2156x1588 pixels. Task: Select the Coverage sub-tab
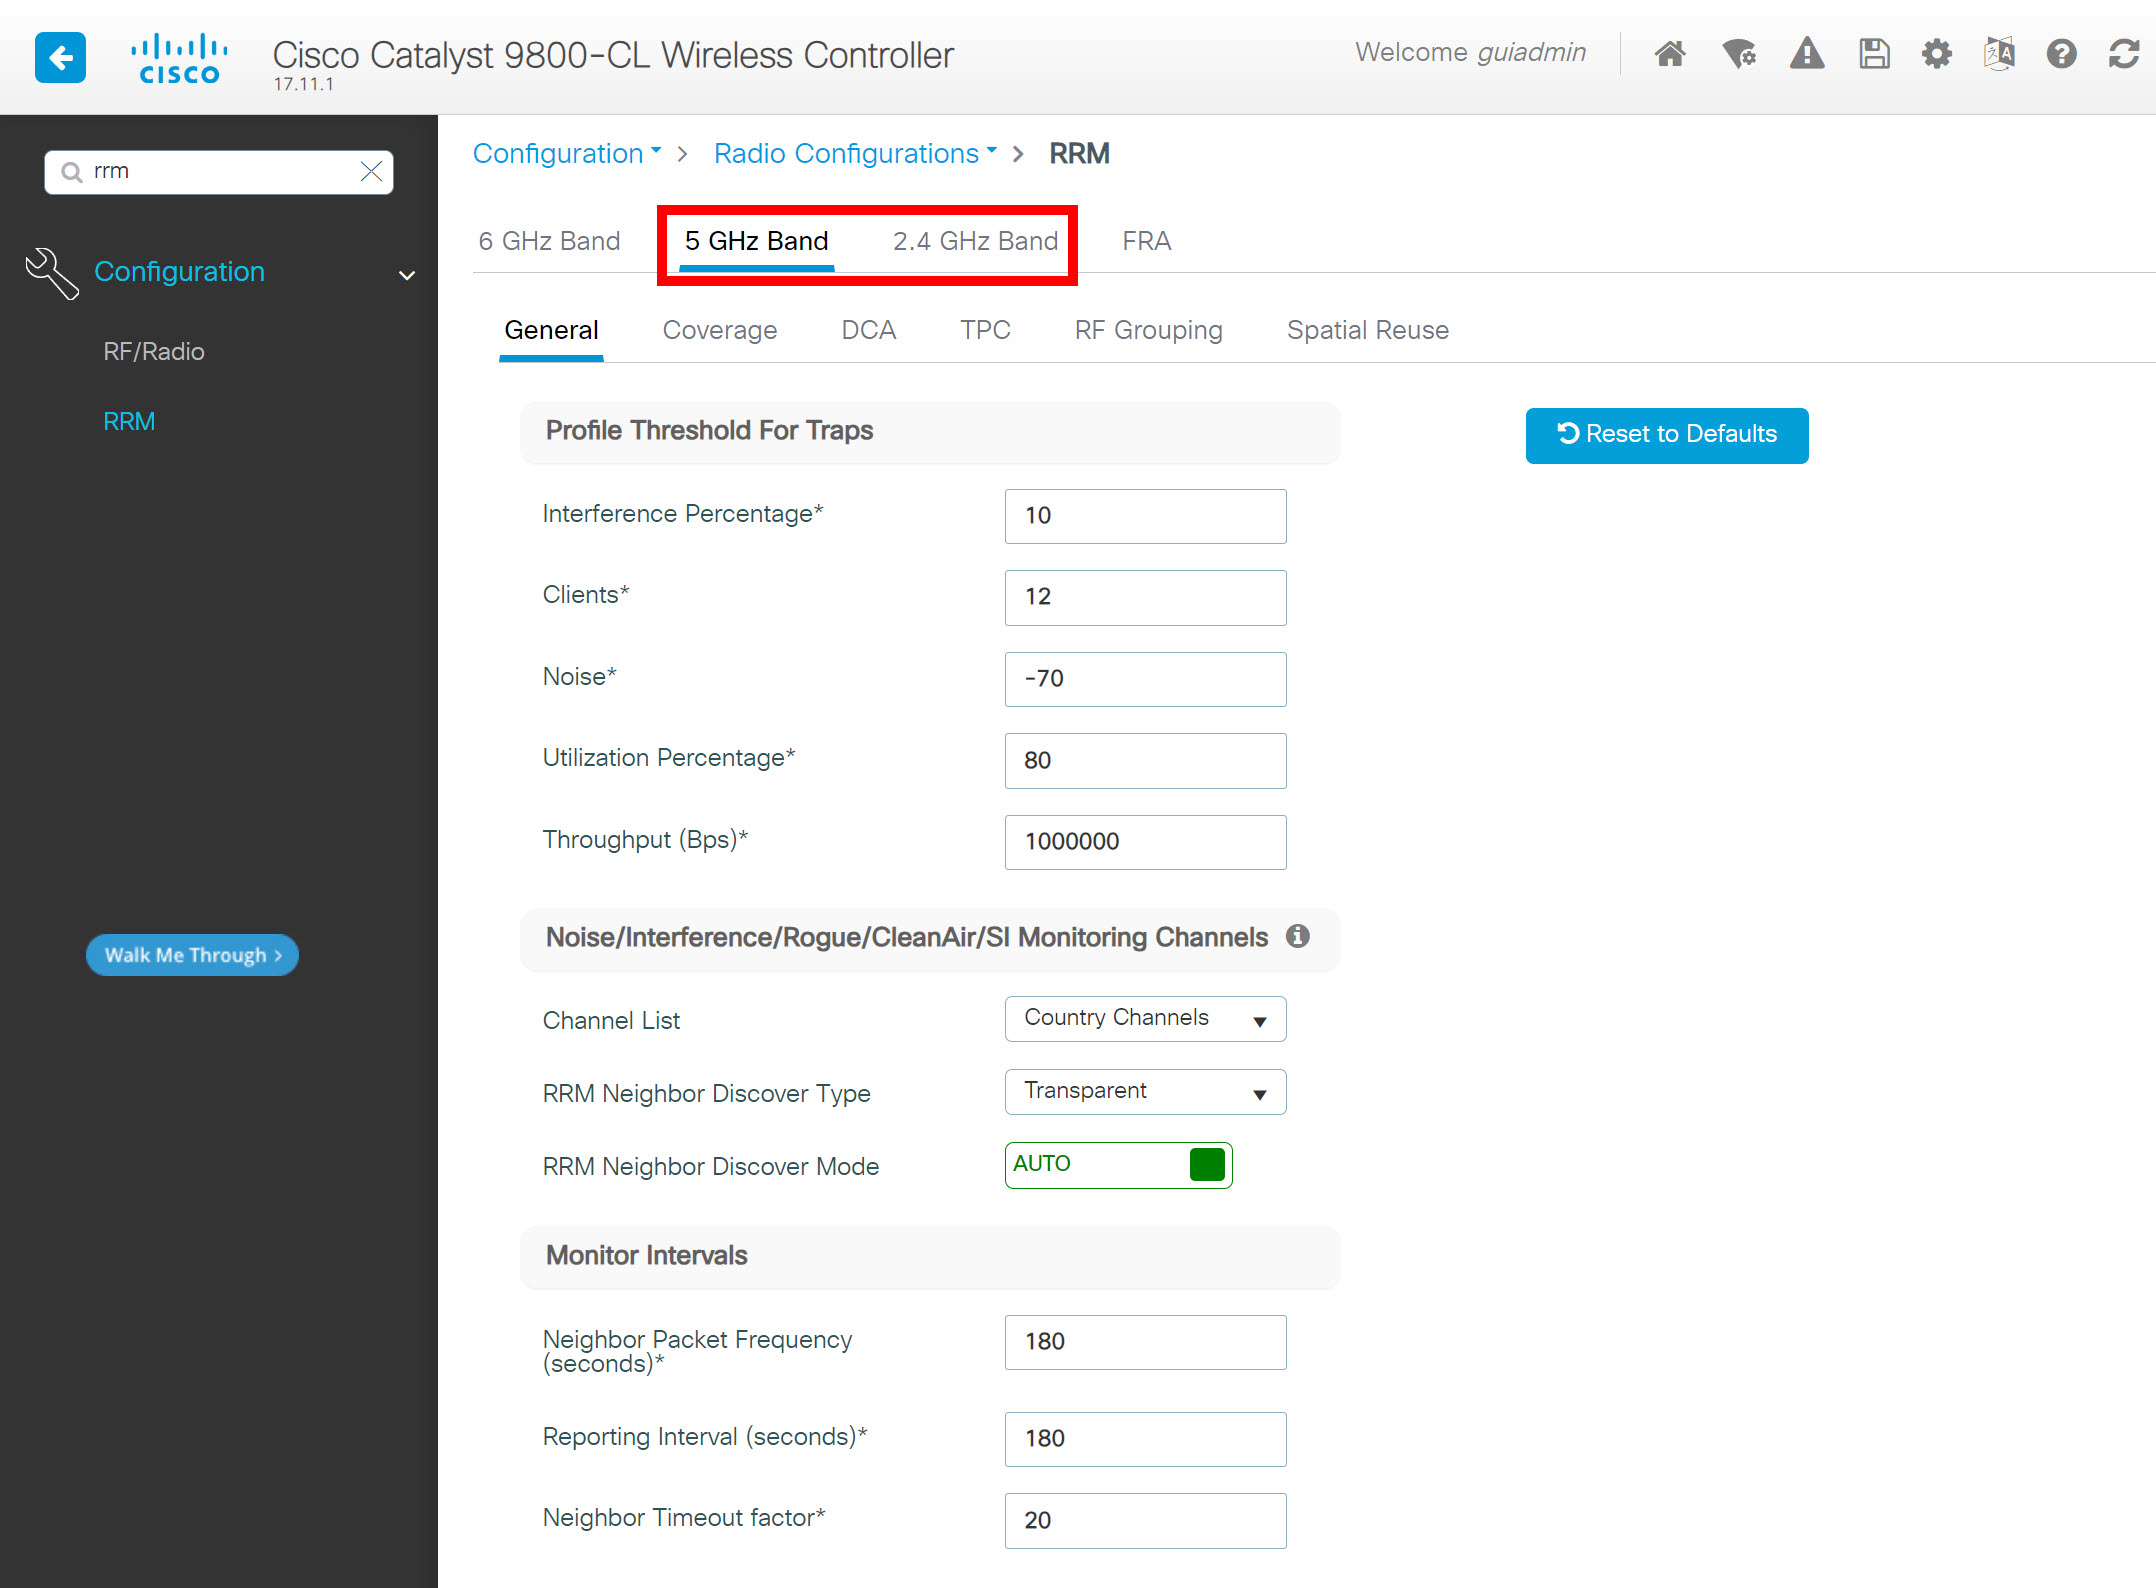720,330
